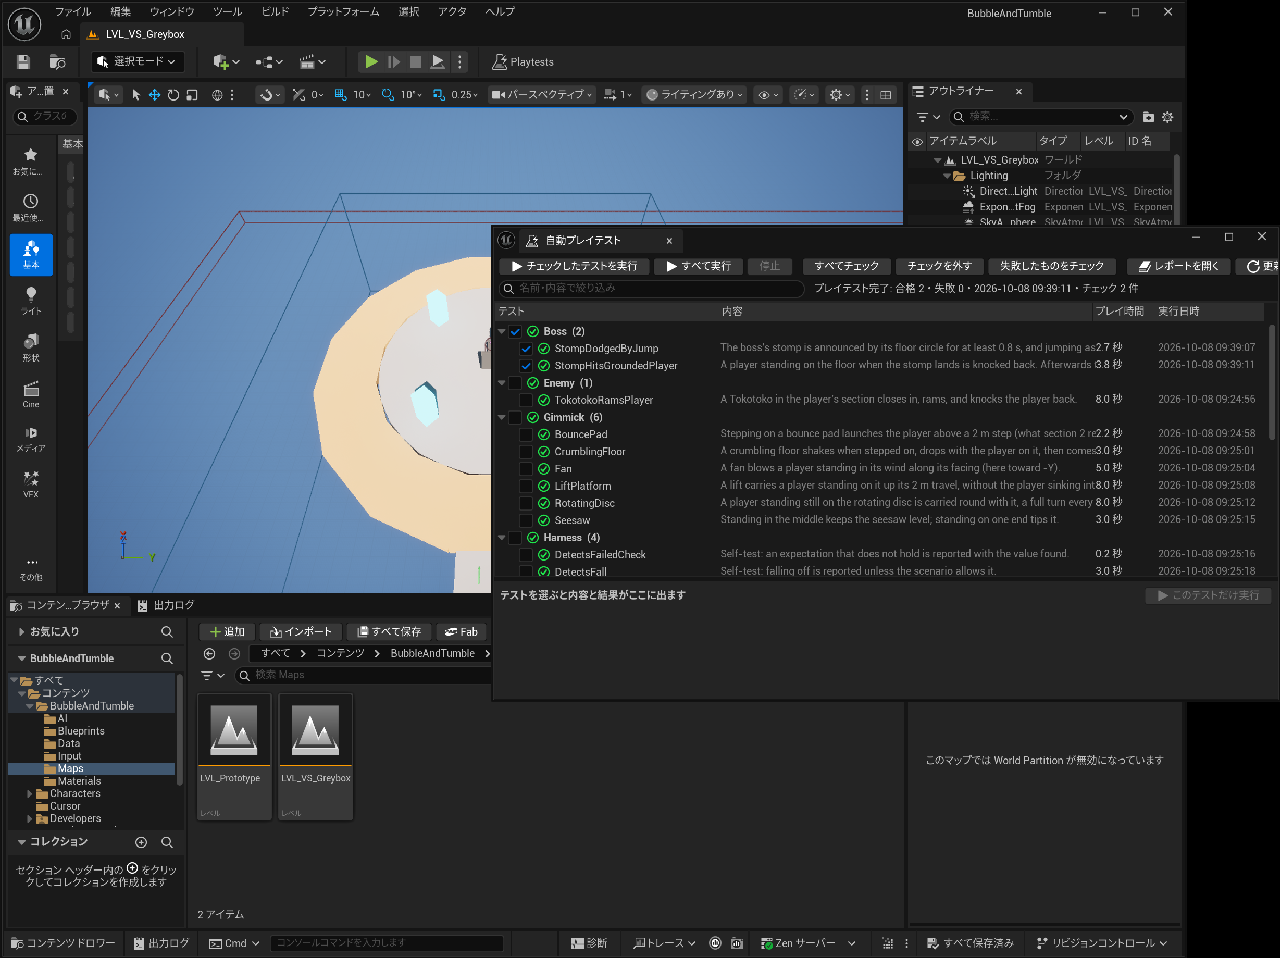Open the Favorites category in Place Actors

pyautogui.click(x=31, y=160)
